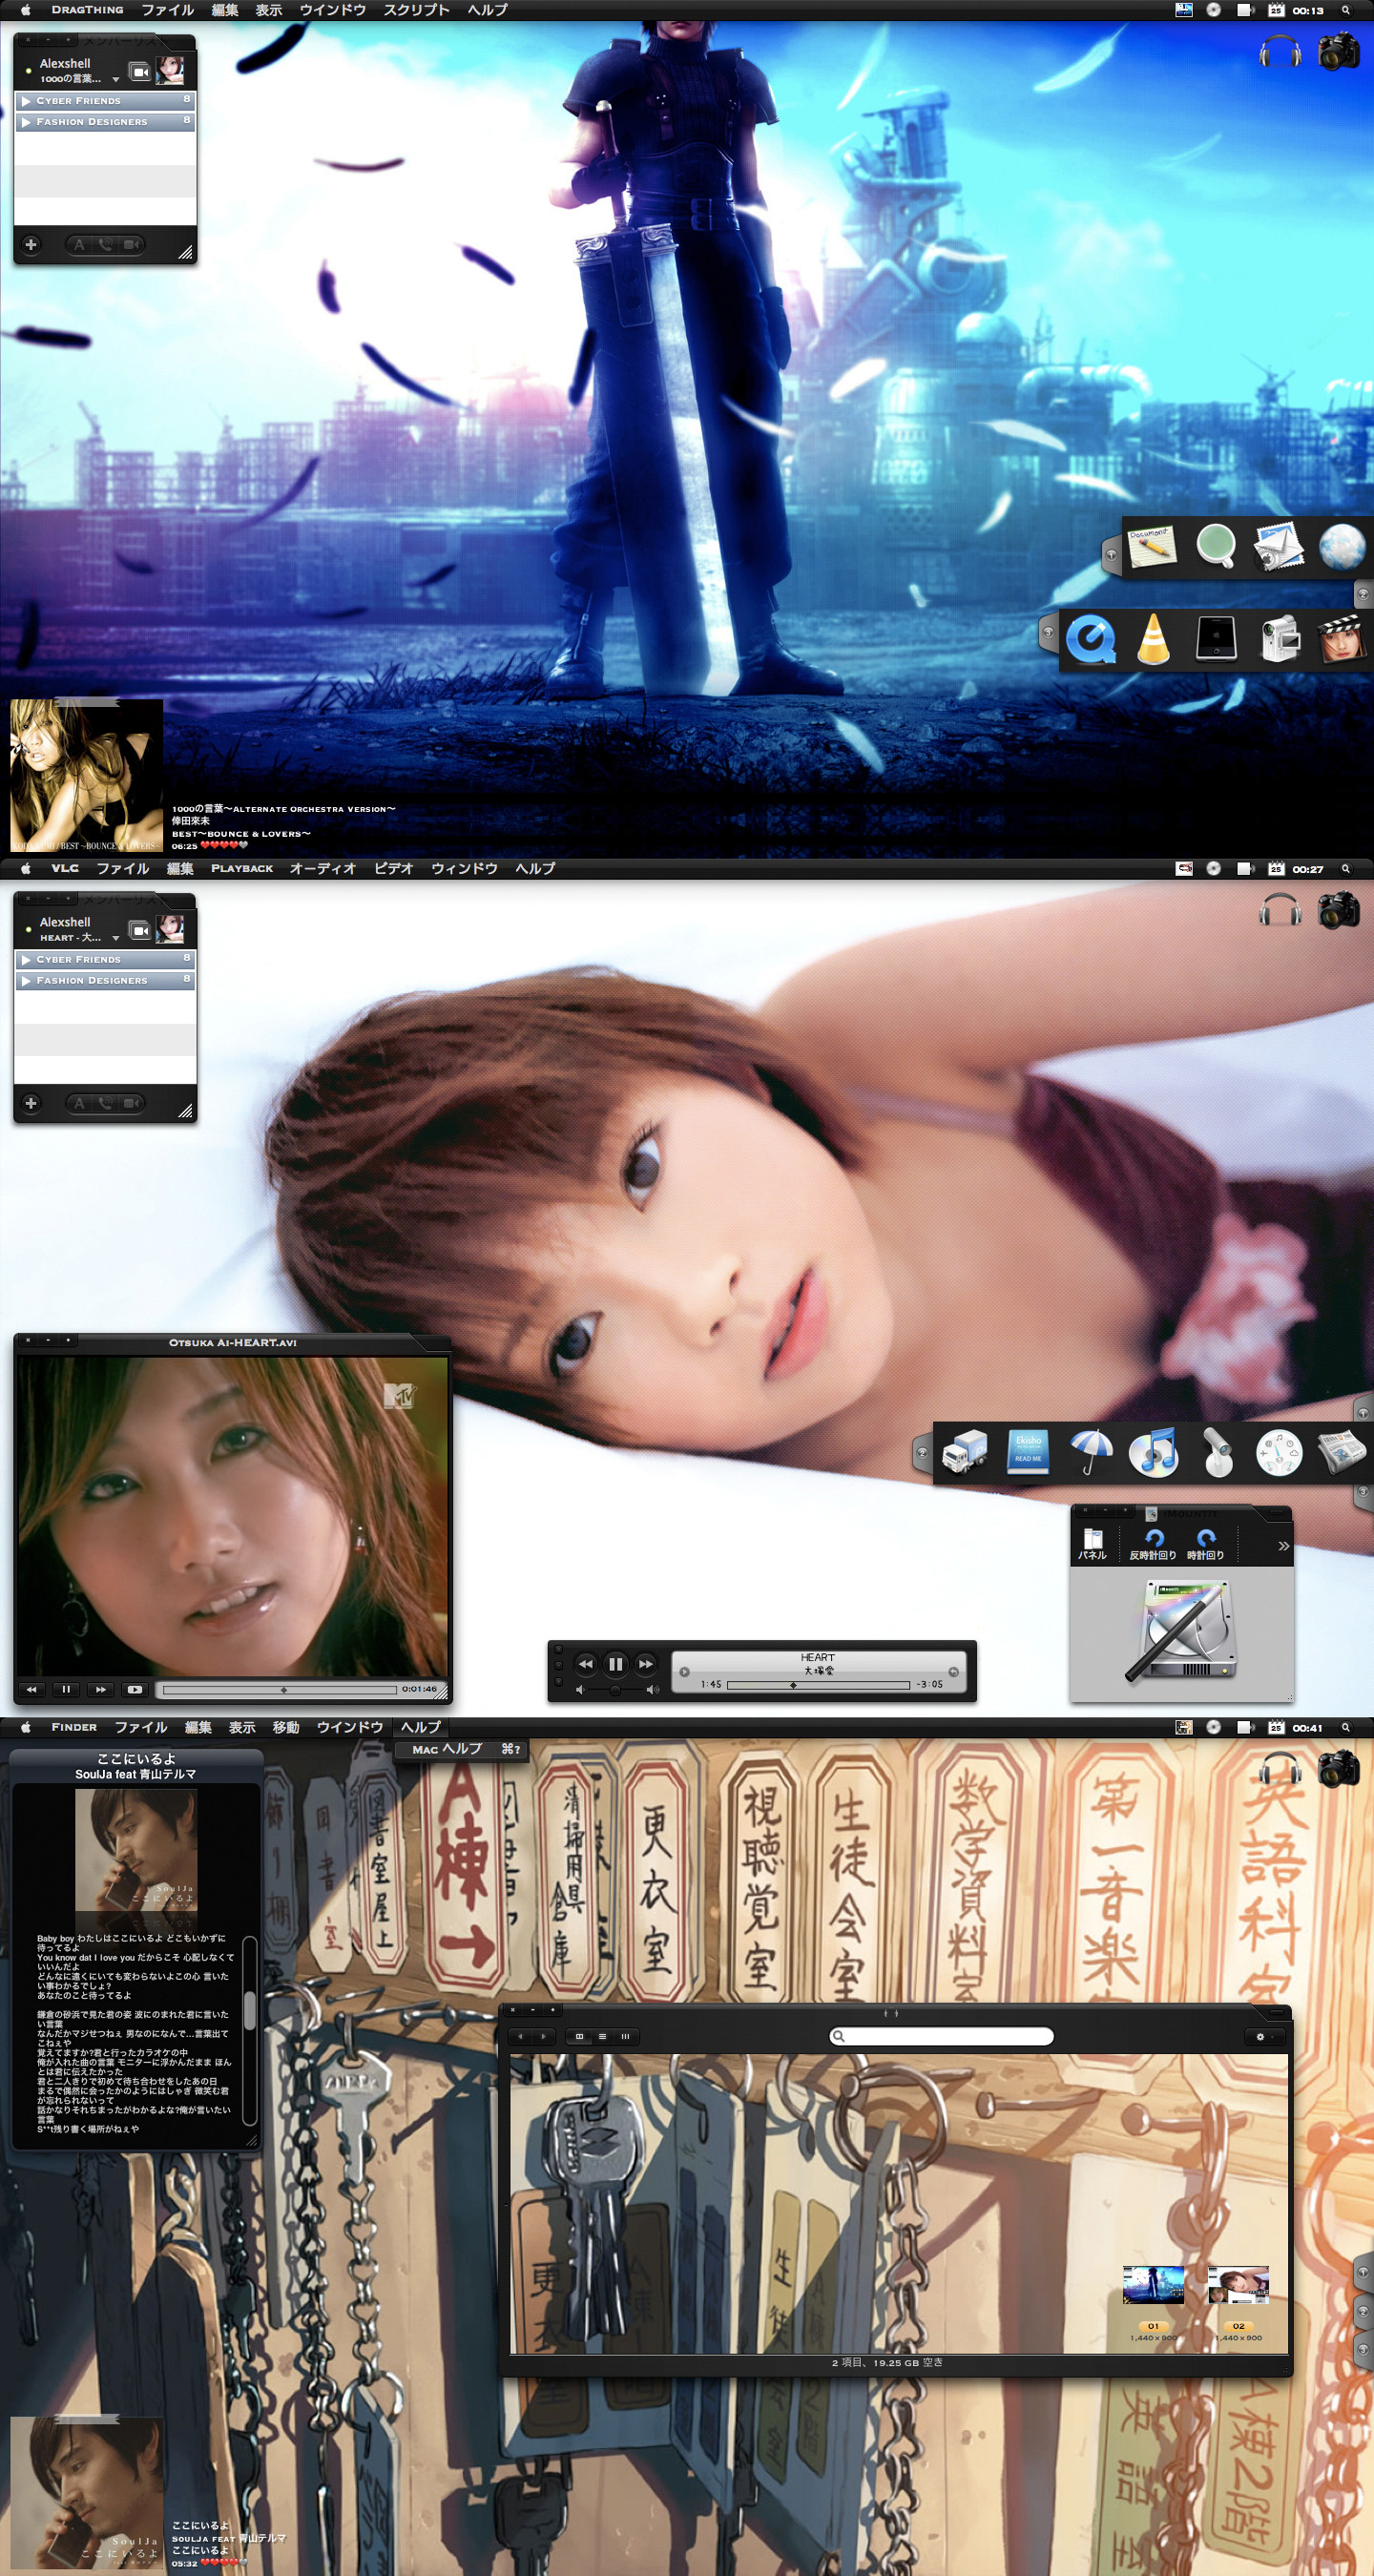Switch the Finder window to icon view
Image resolution: width=1374 pixels, height=2576 pixels.
click(x=579, y=2036)
